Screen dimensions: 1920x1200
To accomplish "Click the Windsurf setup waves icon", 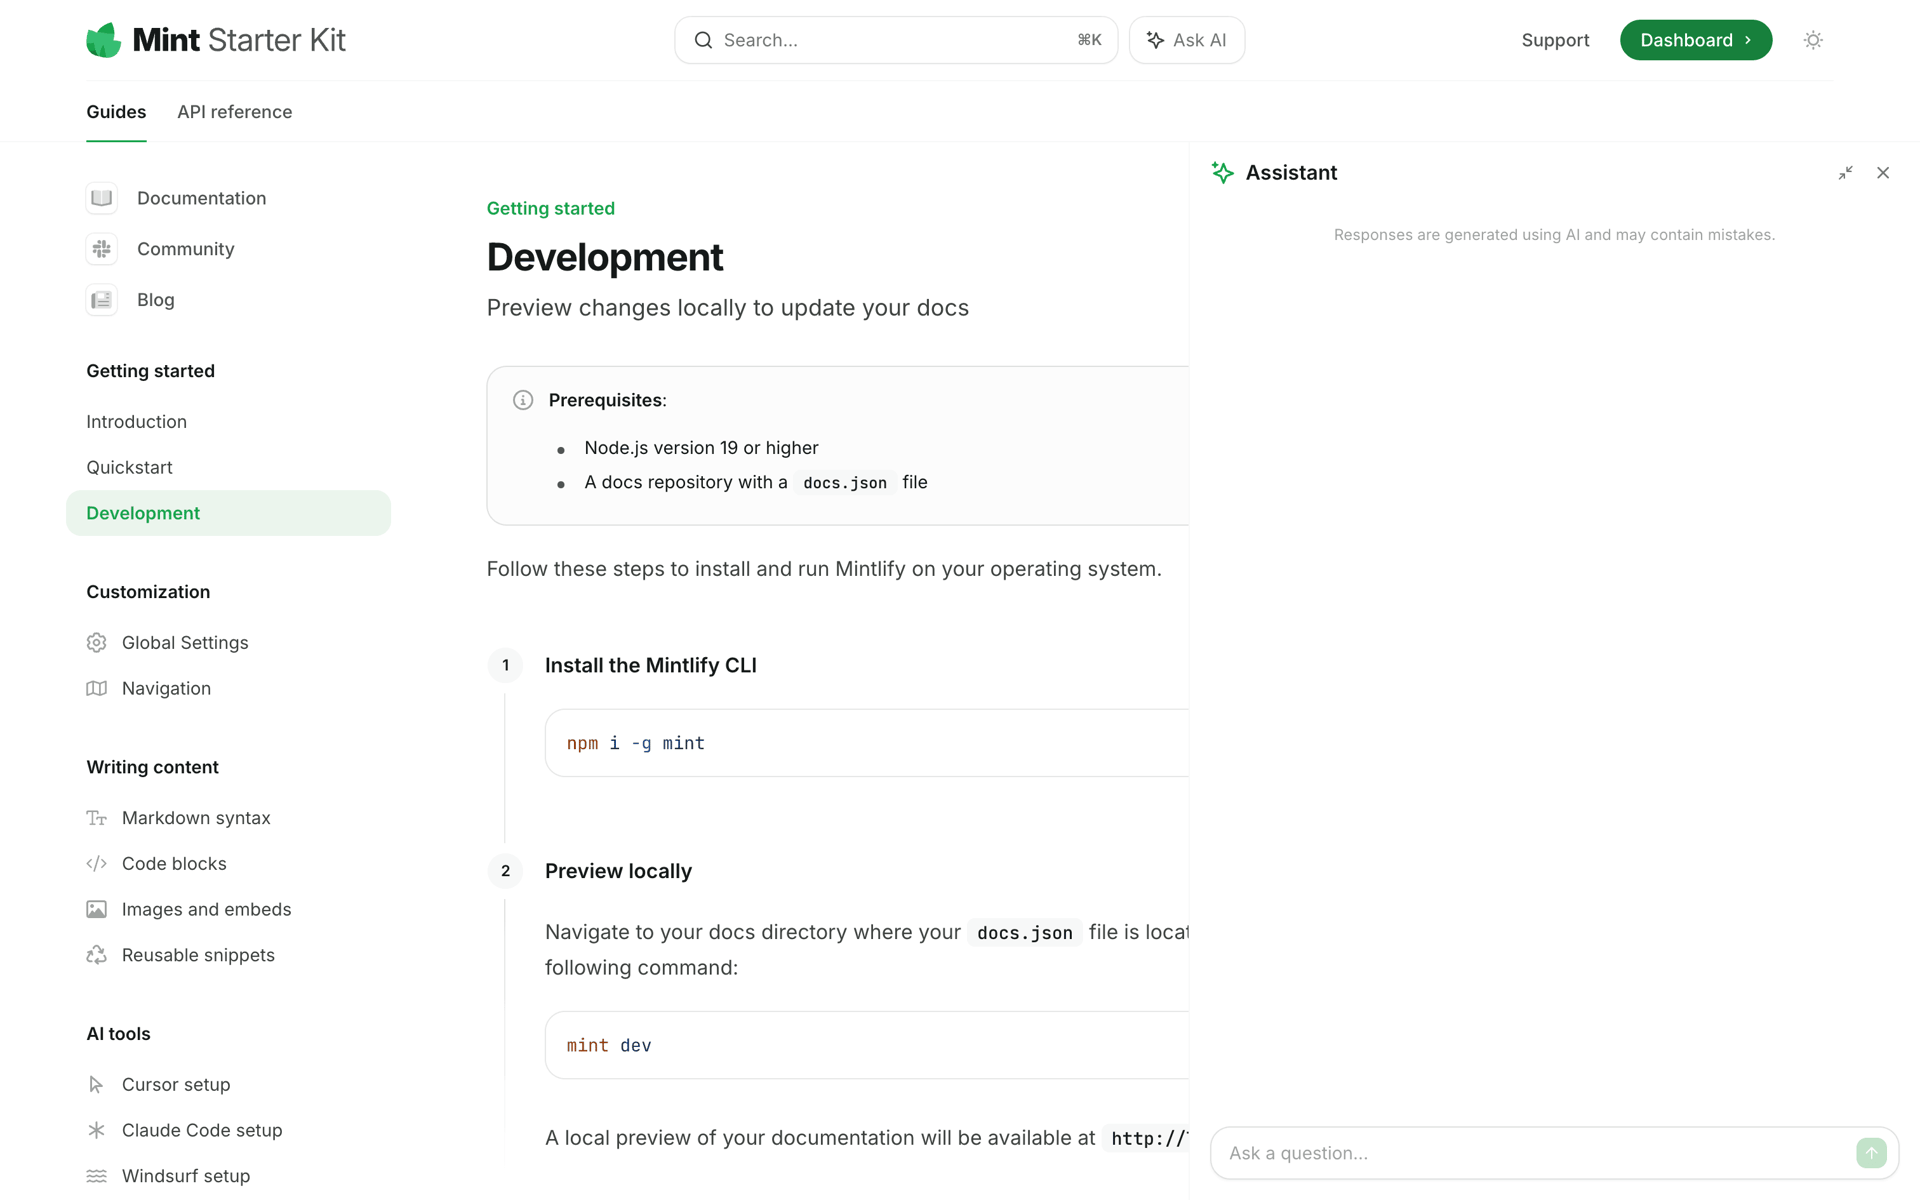I will tap(96, 1176).
